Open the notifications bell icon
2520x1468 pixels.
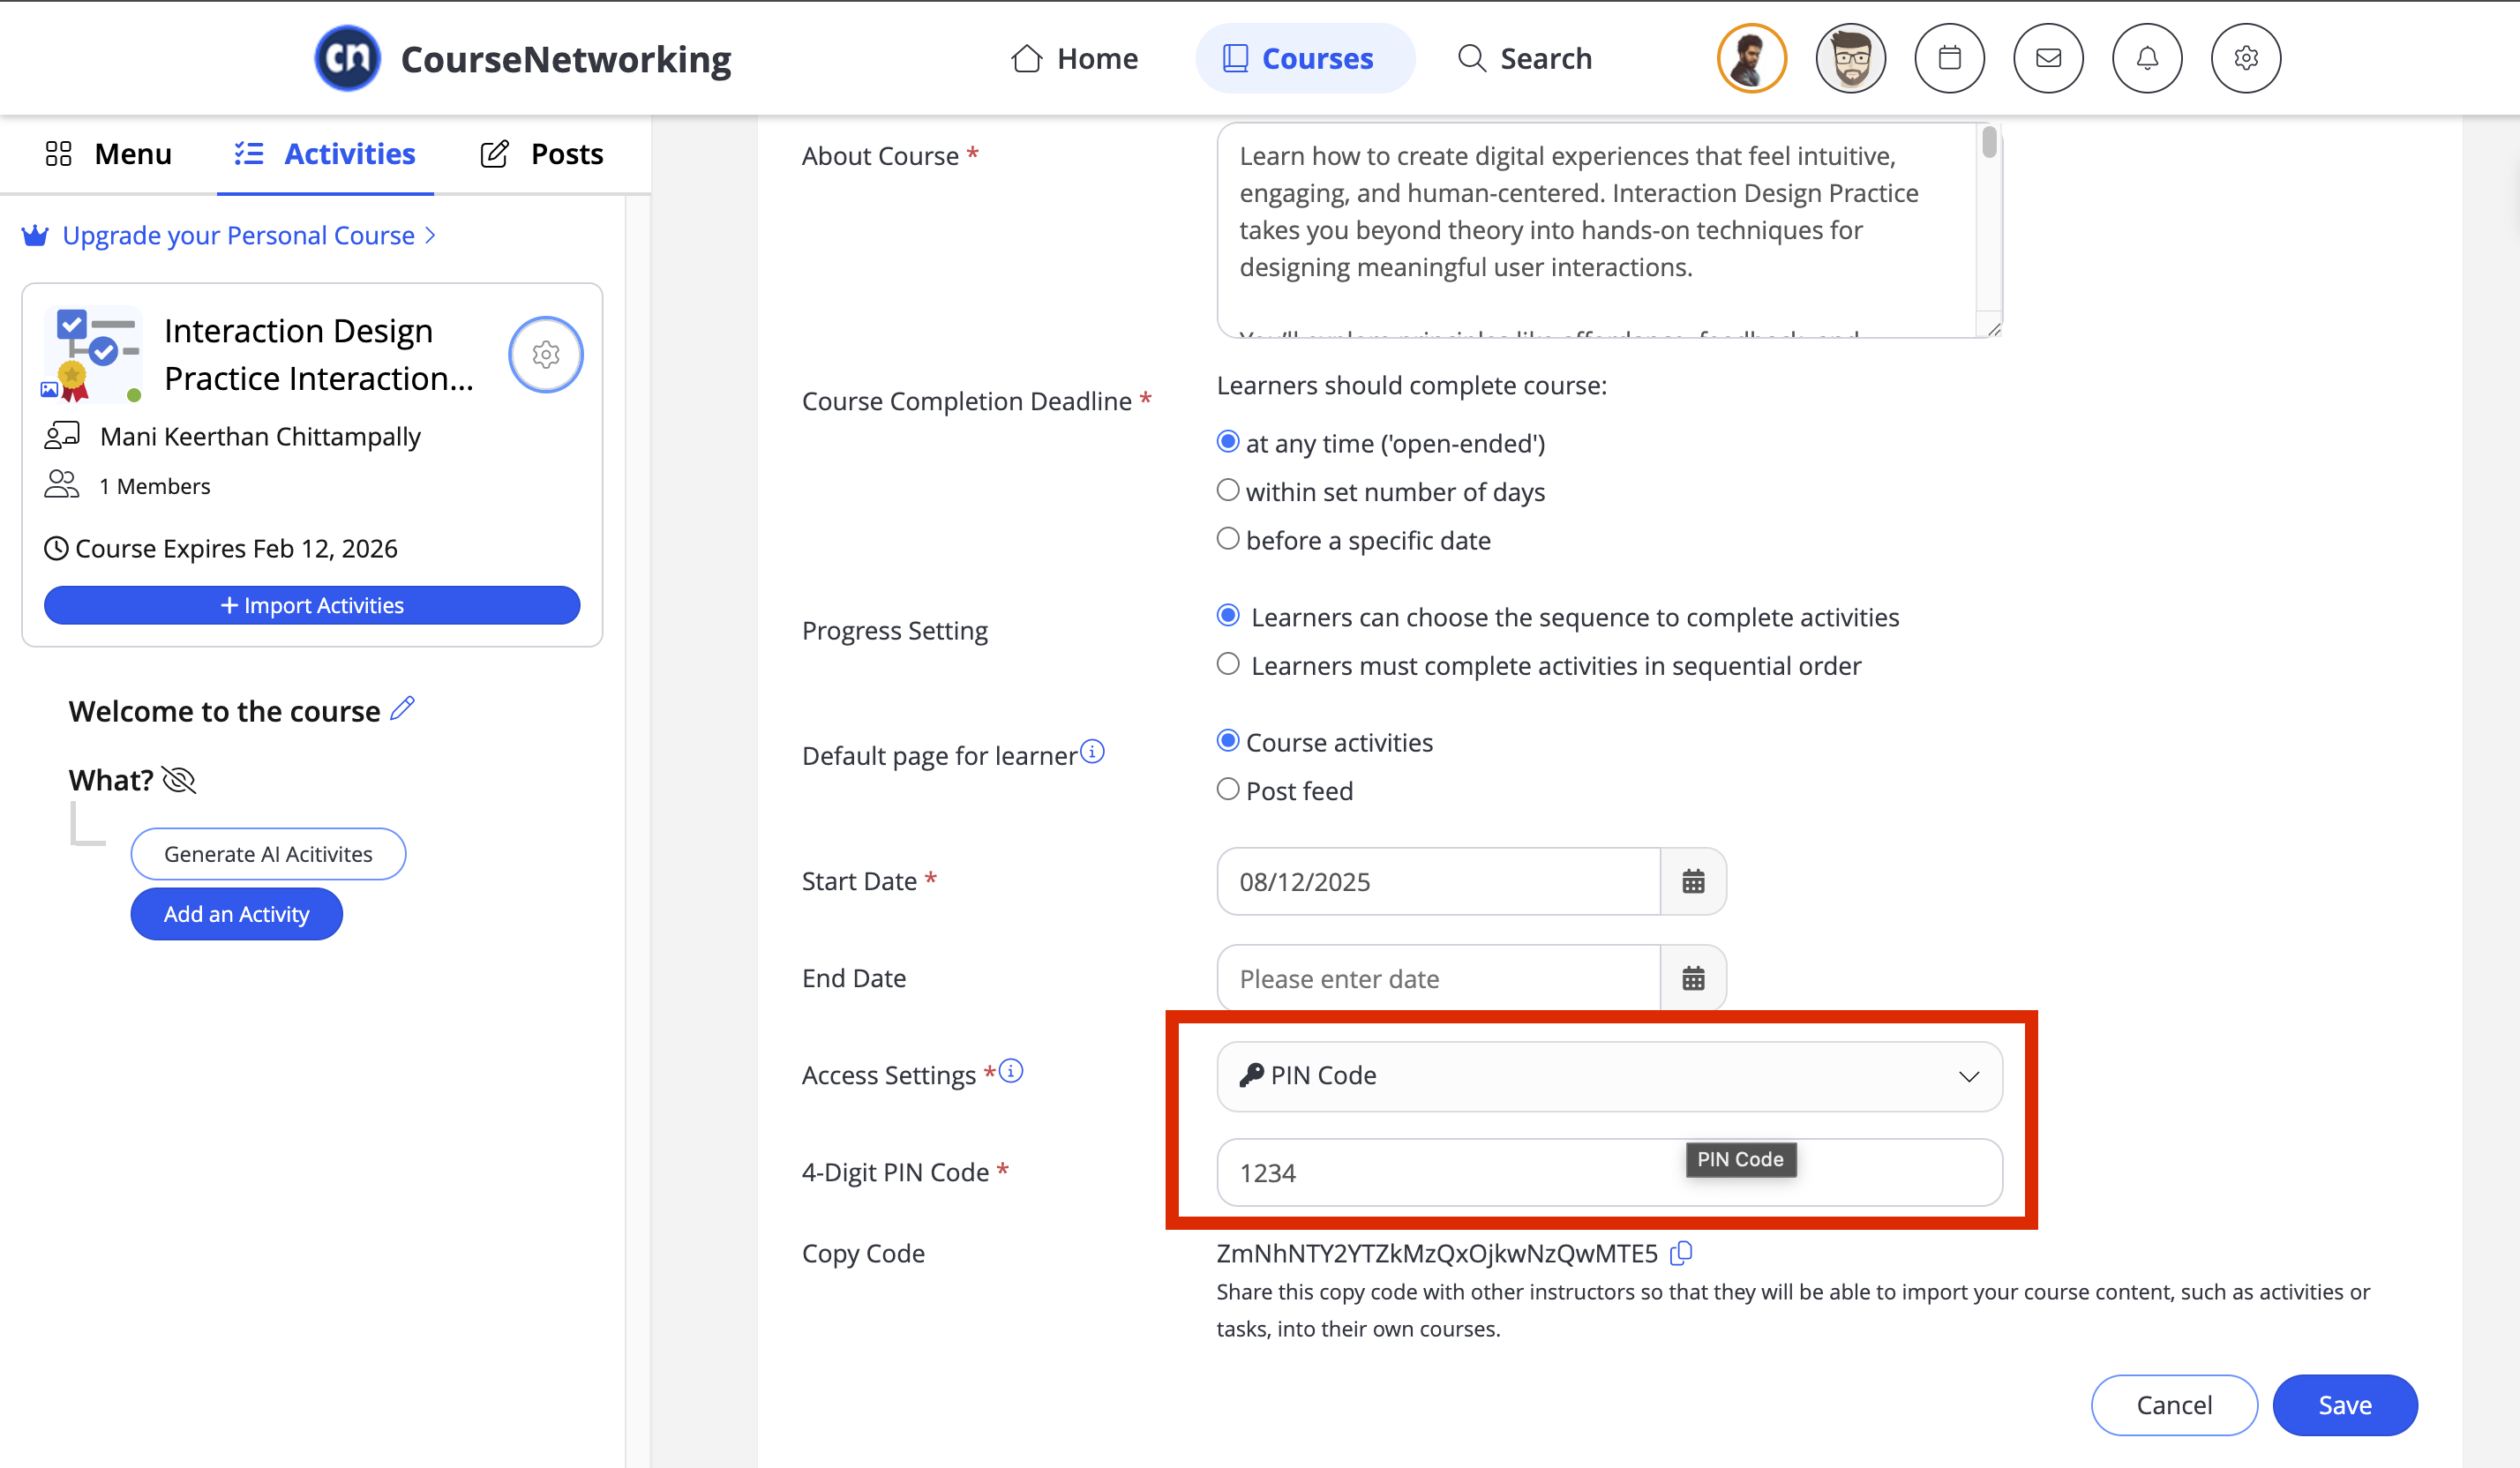point(2147,58)
